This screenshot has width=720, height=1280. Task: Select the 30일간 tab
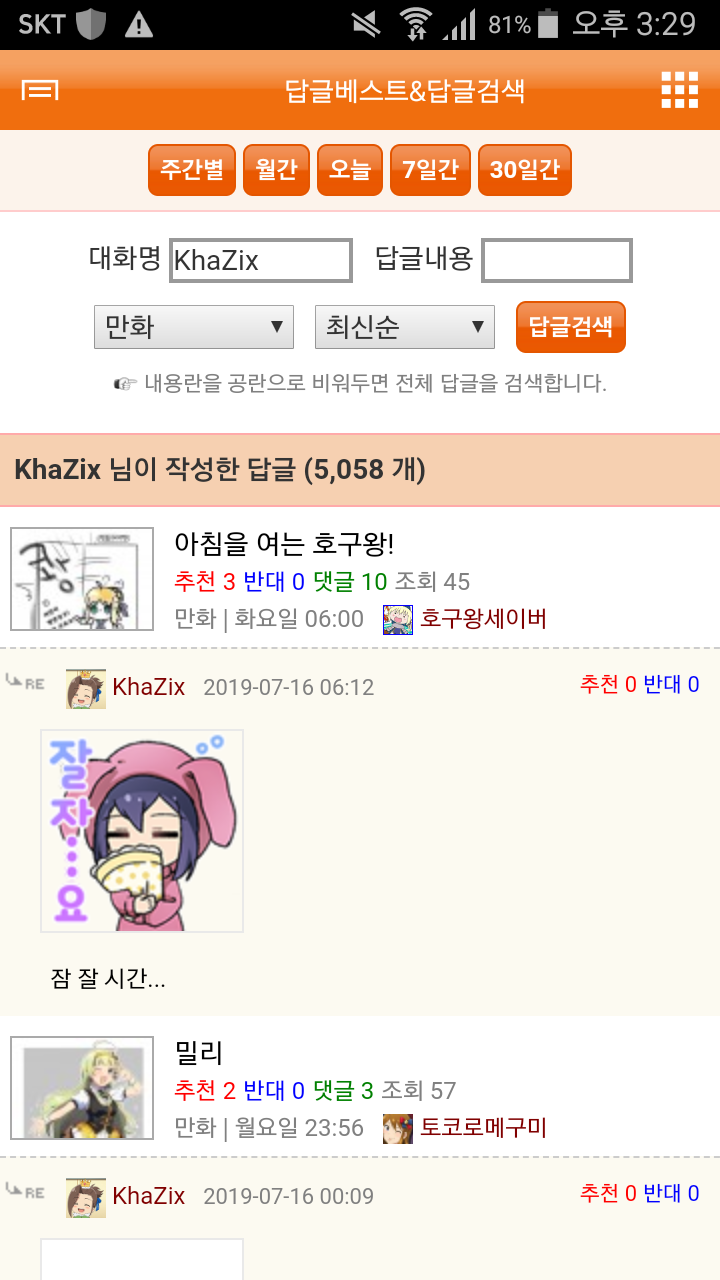[525, 170]
